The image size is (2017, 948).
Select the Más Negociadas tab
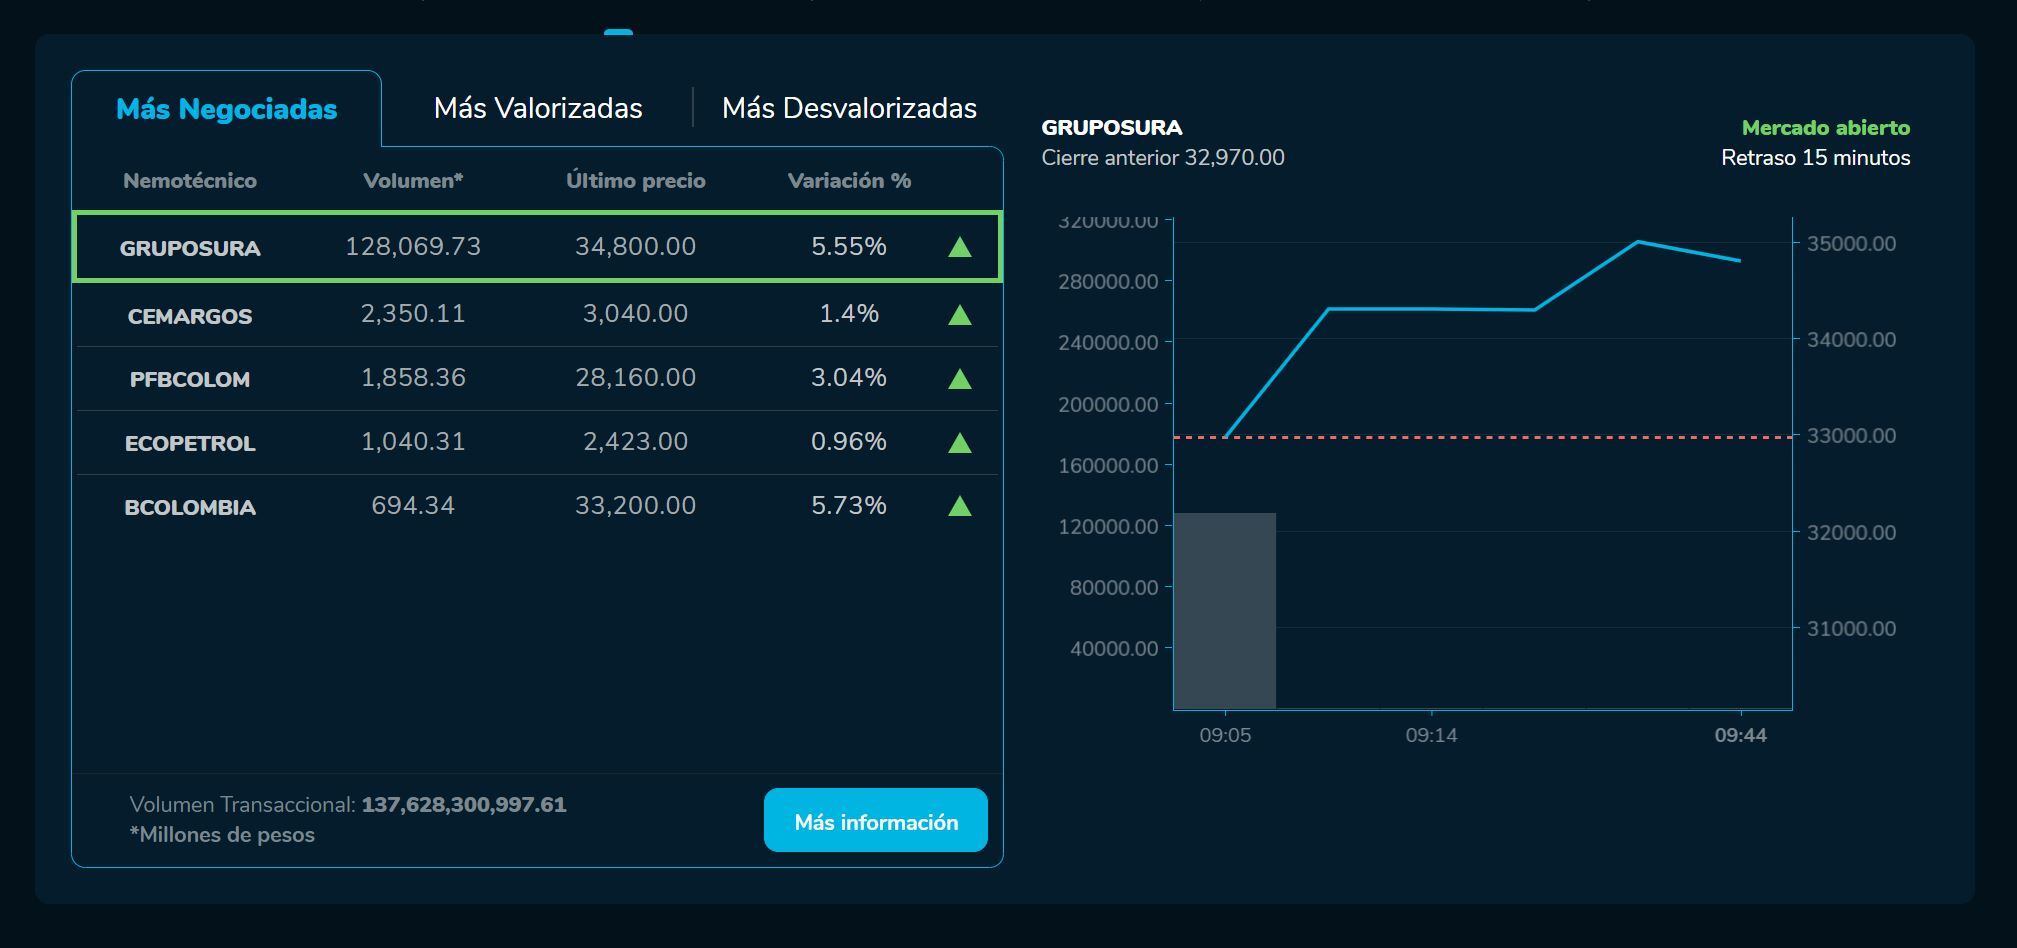click(227, 109)
